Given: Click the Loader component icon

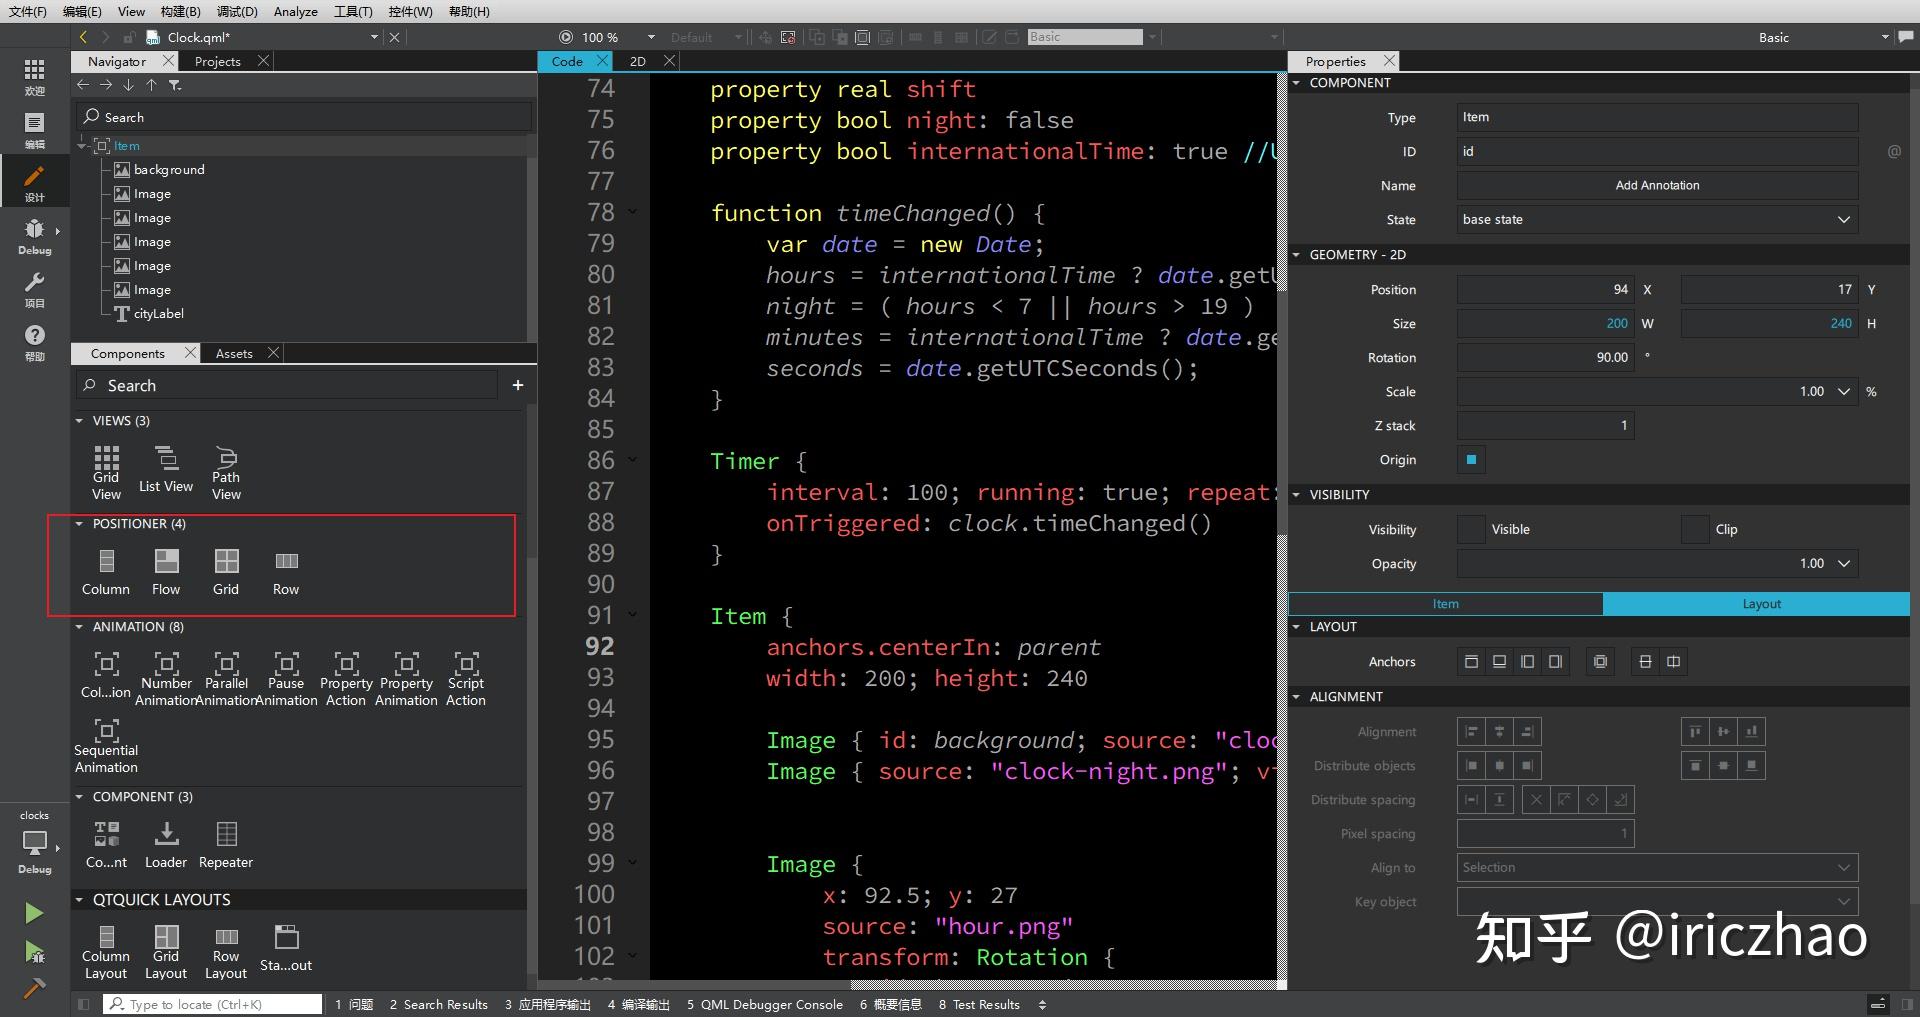Looking at the screenshot, I should point(166,834).
